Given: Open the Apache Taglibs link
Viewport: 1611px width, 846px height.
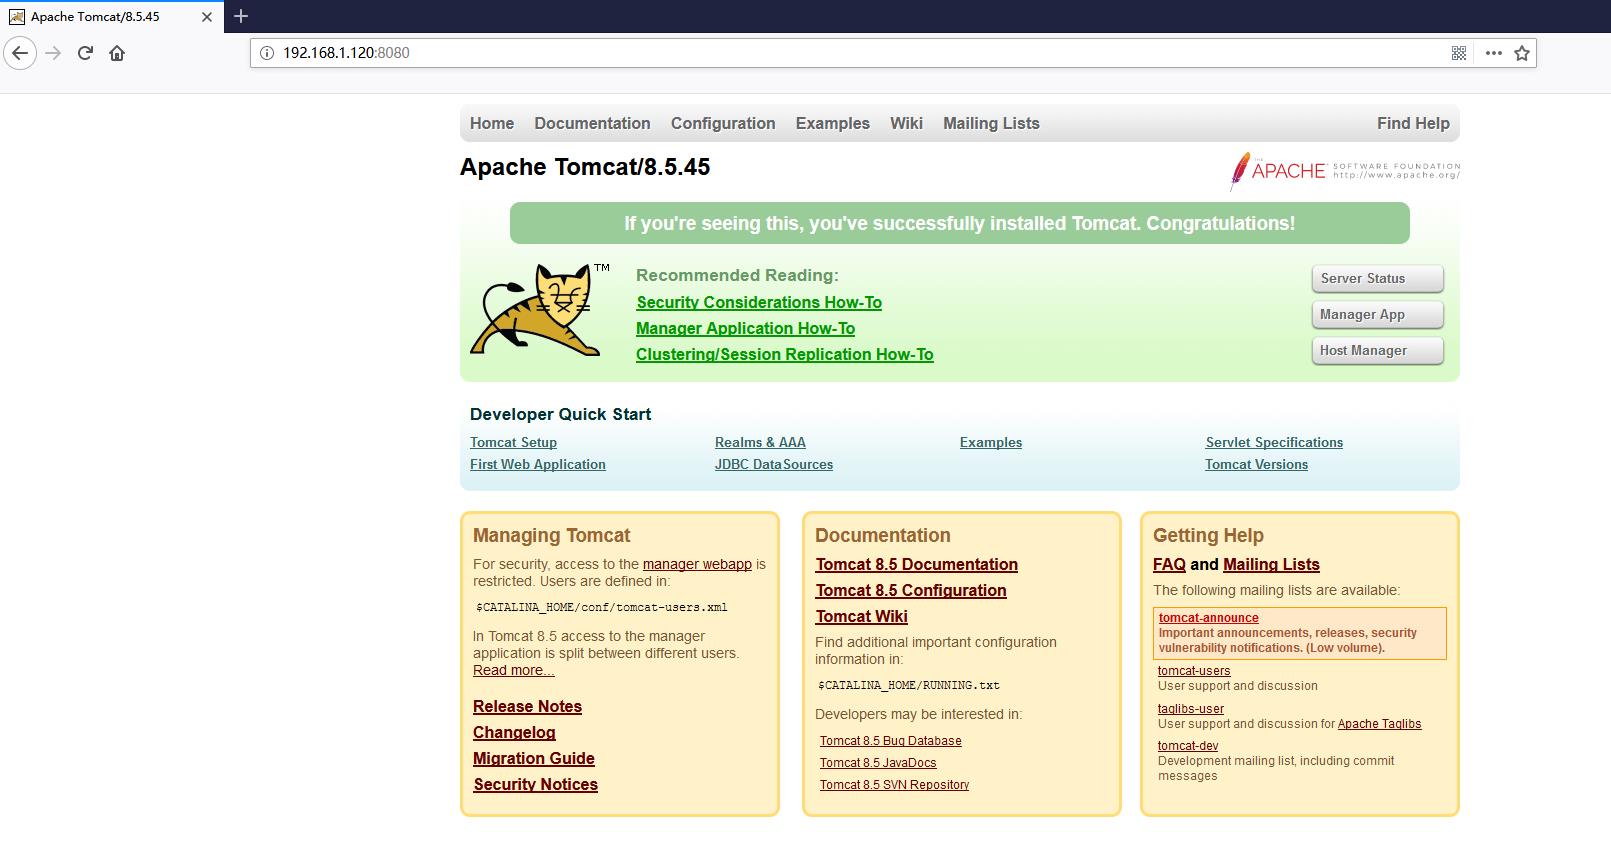Looking at the screenshot, I should click(1379, 724).
